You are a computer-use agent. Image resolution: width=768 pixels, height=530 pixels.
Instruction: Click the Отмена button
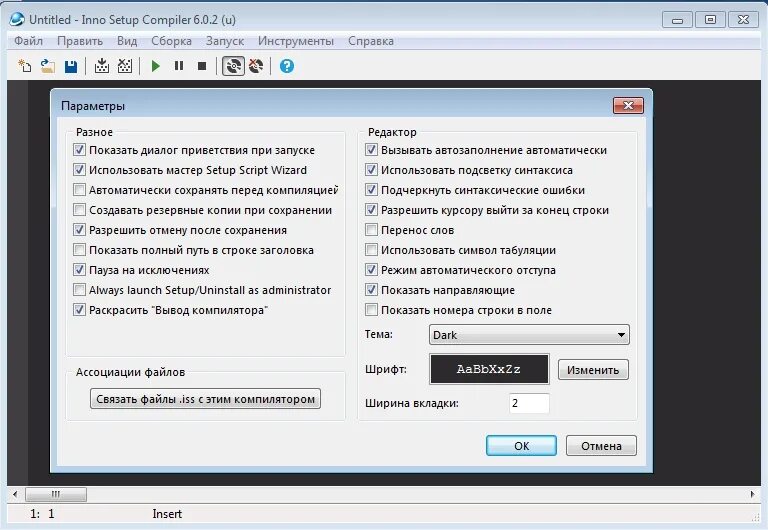(601, 446)
